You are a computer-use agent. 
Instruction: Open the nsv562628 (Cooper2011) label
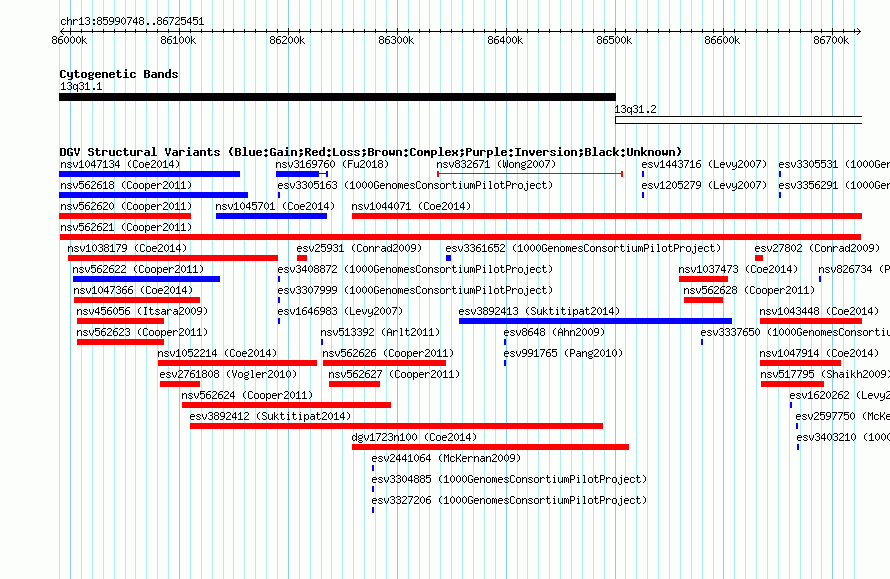click(749, 290)
